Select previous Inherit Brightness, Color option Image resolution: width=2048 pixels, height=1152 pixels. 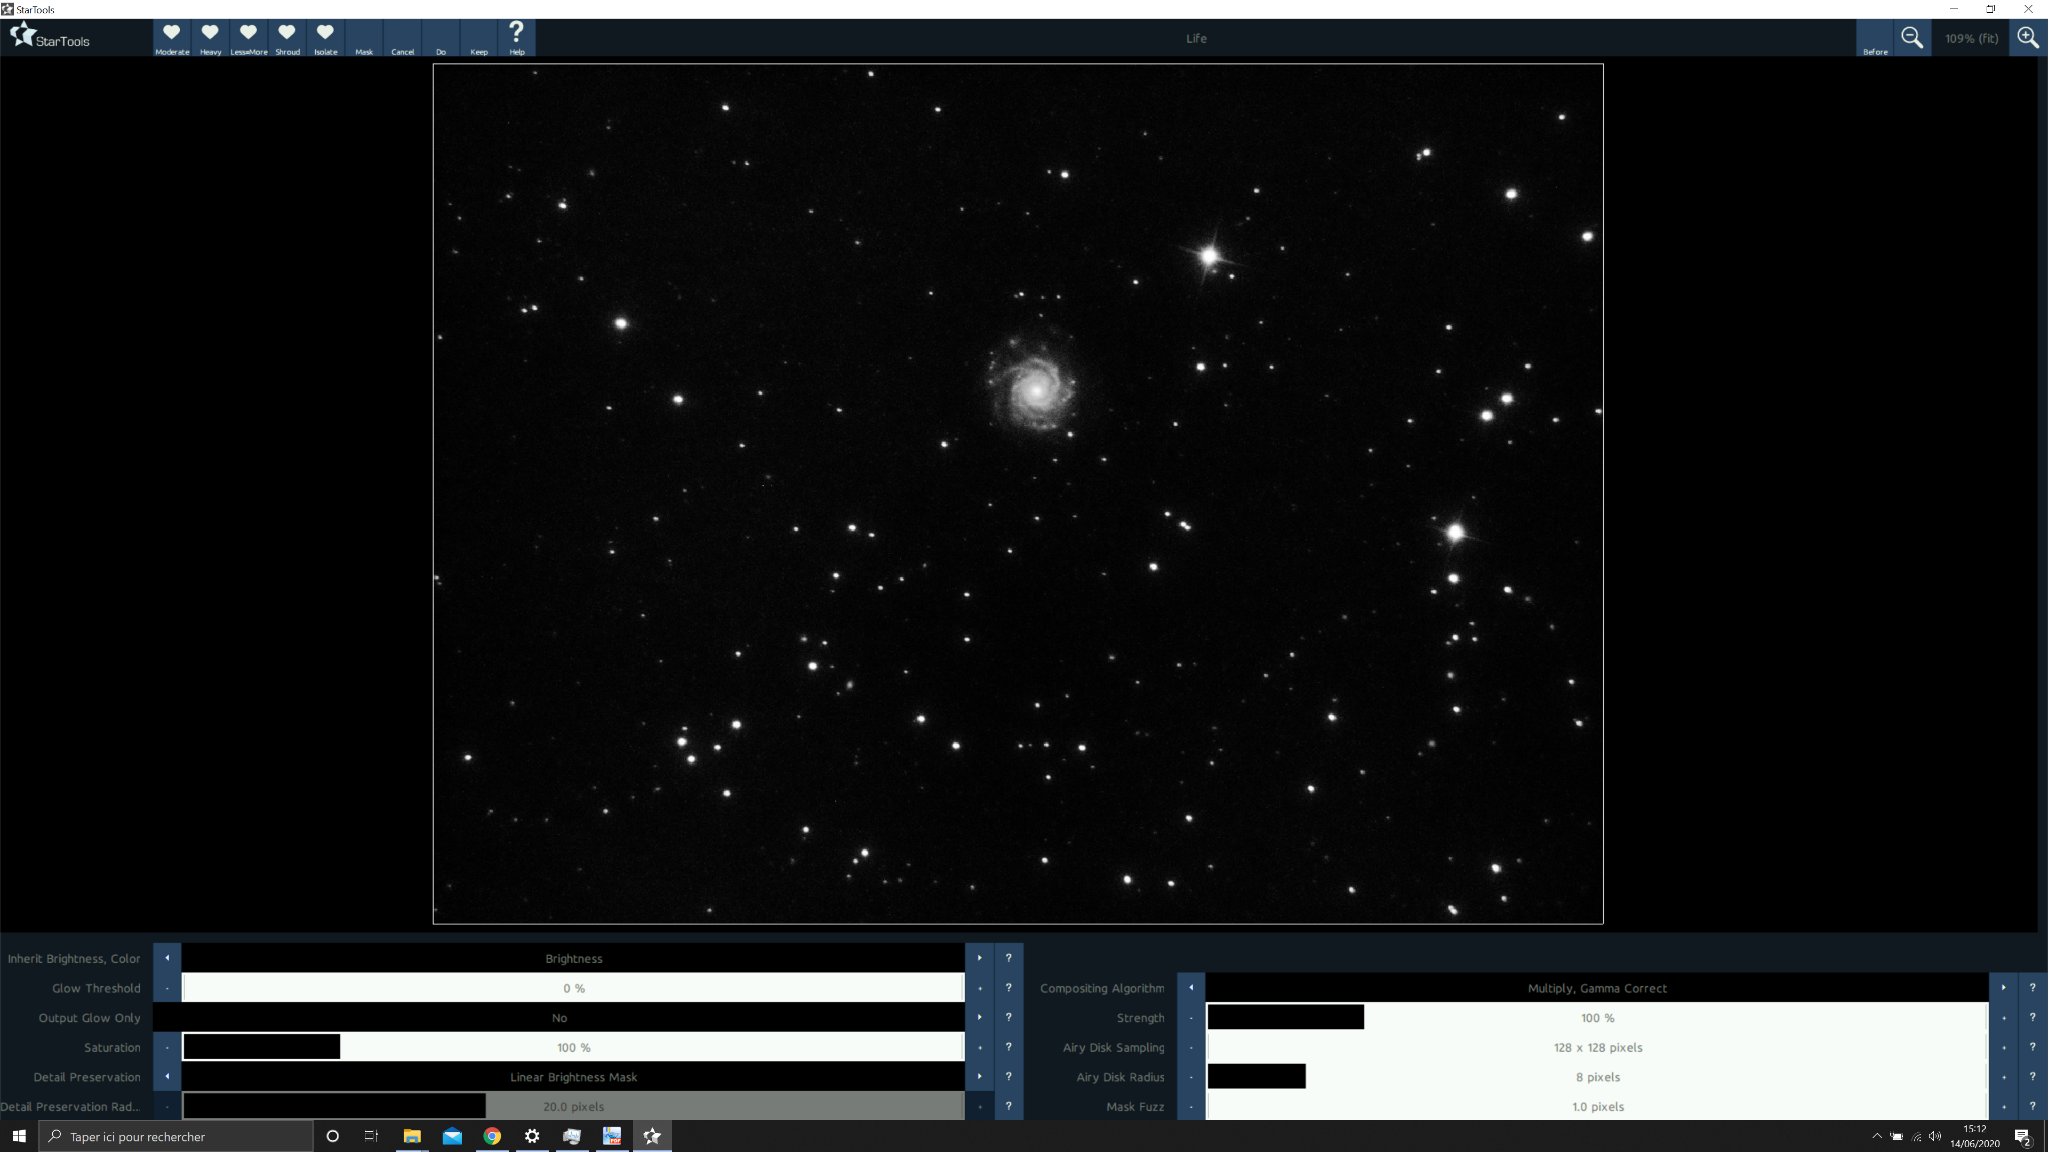pyautogui.click(x=167, y=958)
